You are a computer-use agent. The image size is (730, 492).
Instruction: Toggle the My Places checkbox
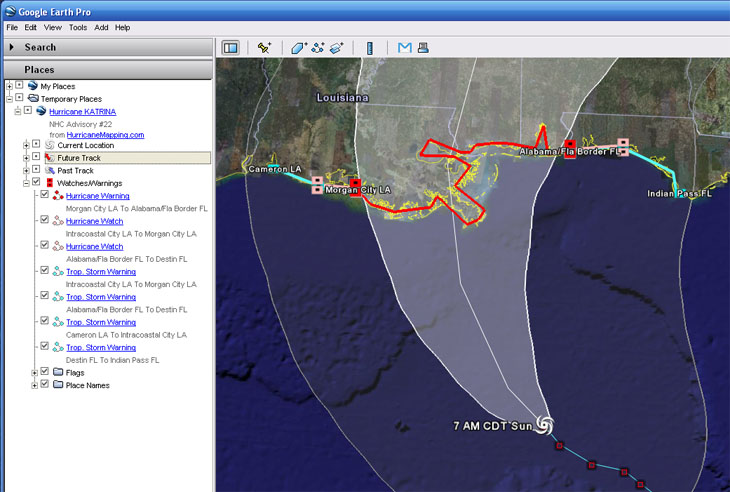coord(19,85)
